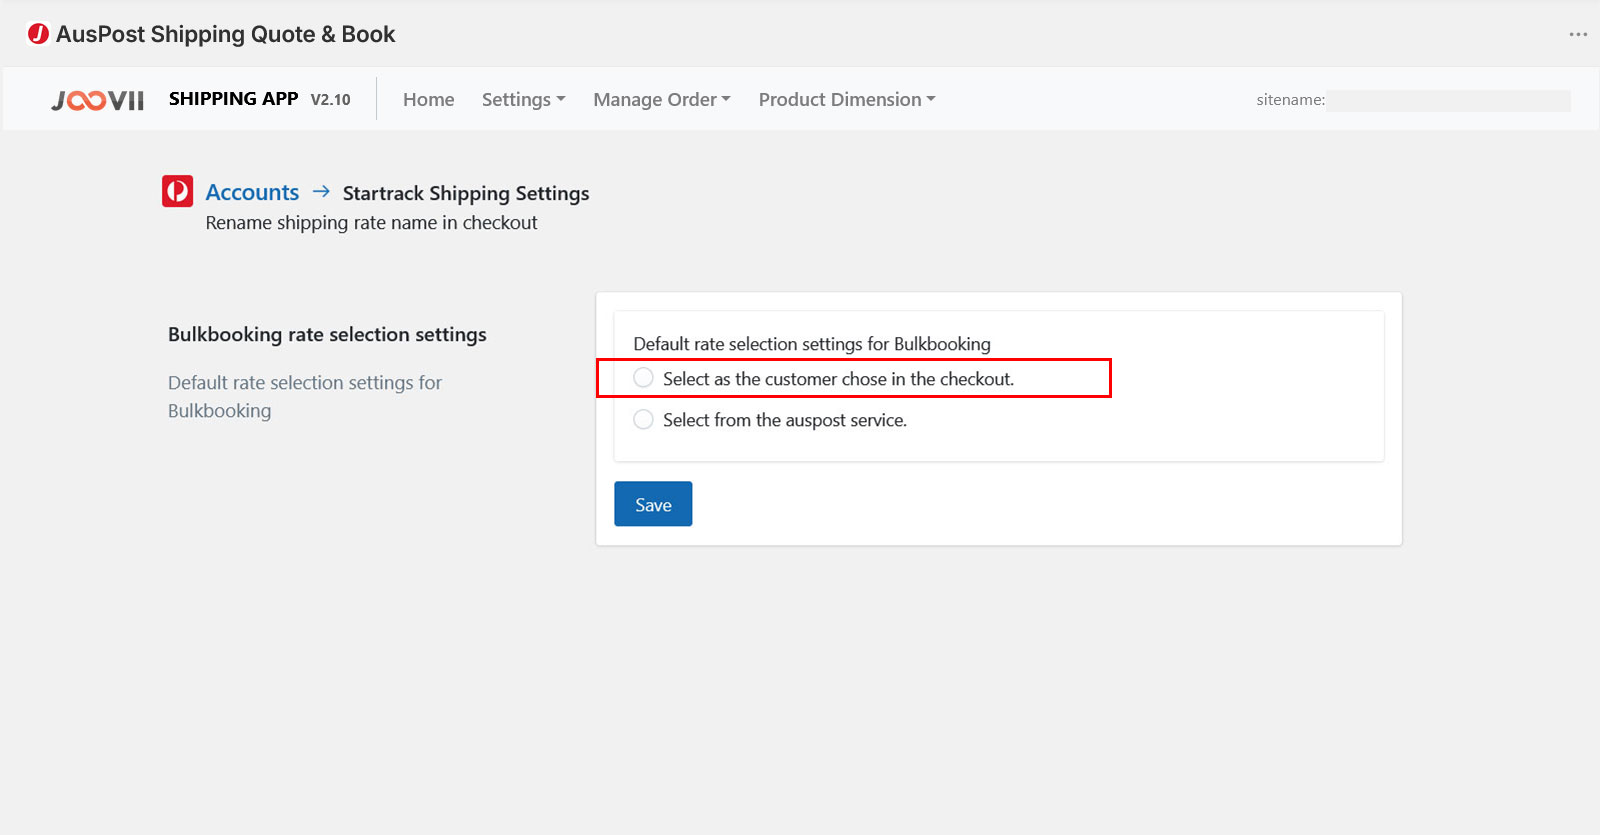Click the 'Bulkbooking rate selection settings' heading

[x=327, y=335]
